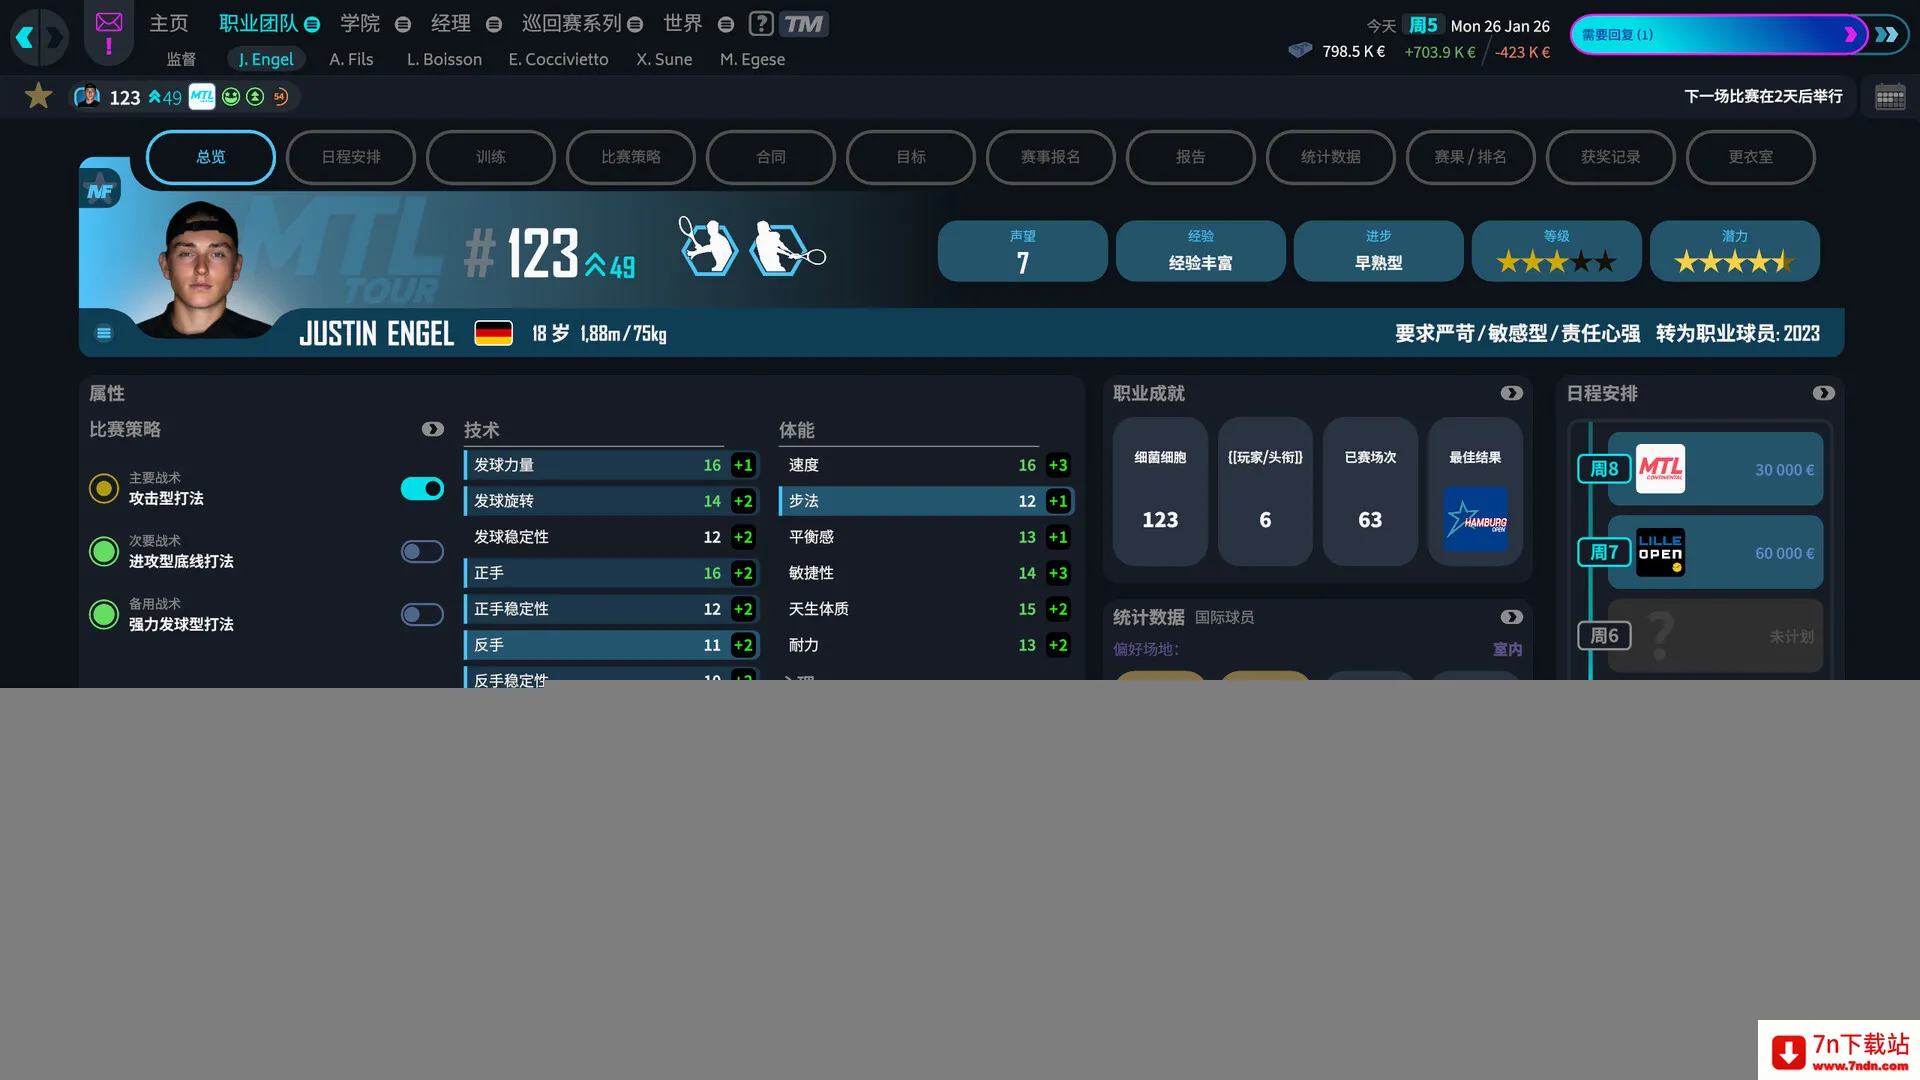
Task: Click the player hamburger menu icon
Action: tap(104, 333)
